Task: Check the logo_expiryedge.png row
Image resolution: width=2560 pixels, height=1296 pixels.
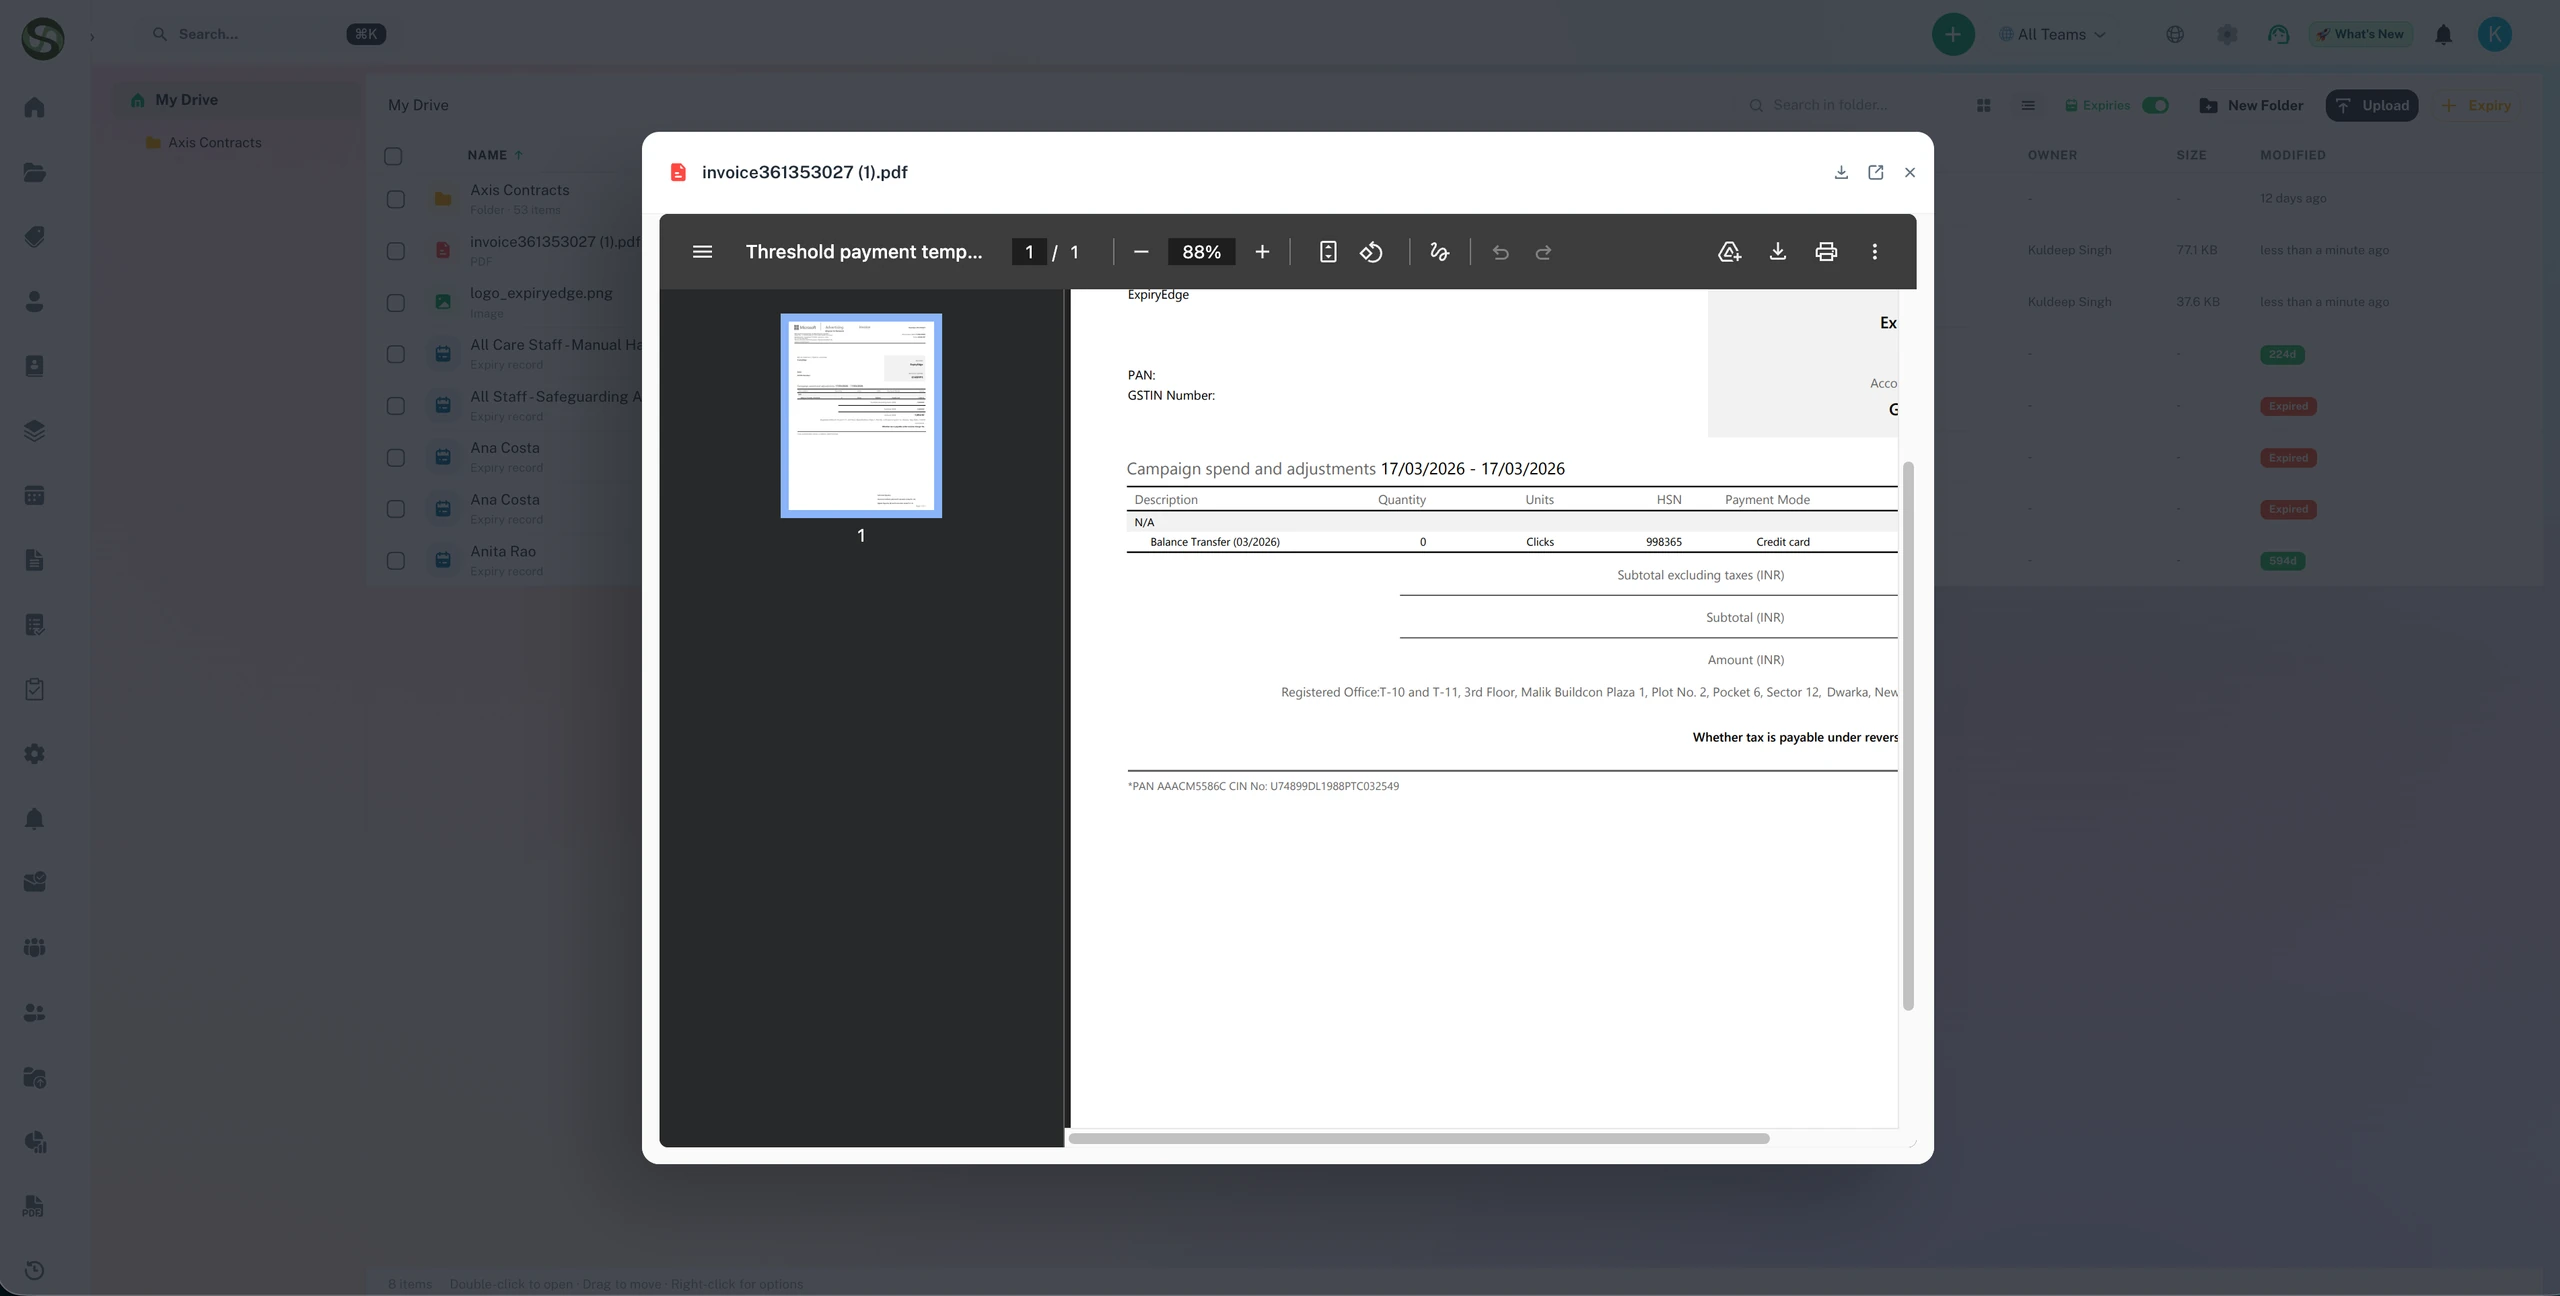Action: pos(396,303)
